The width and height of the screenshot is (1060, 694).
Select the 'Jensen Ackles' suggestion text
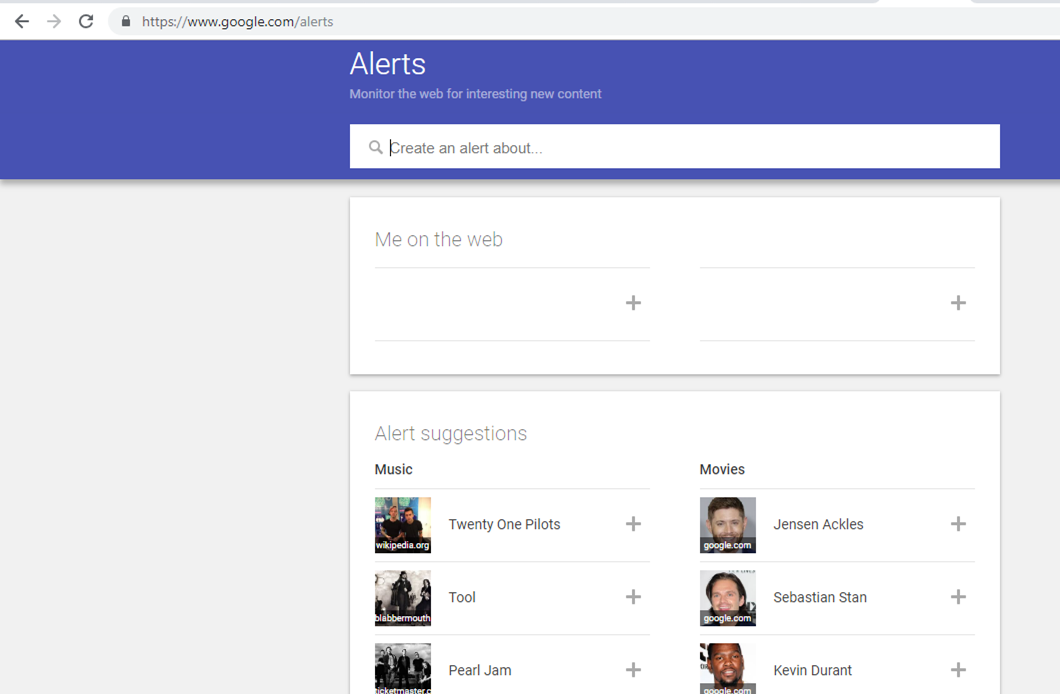[x=818, y=524]
